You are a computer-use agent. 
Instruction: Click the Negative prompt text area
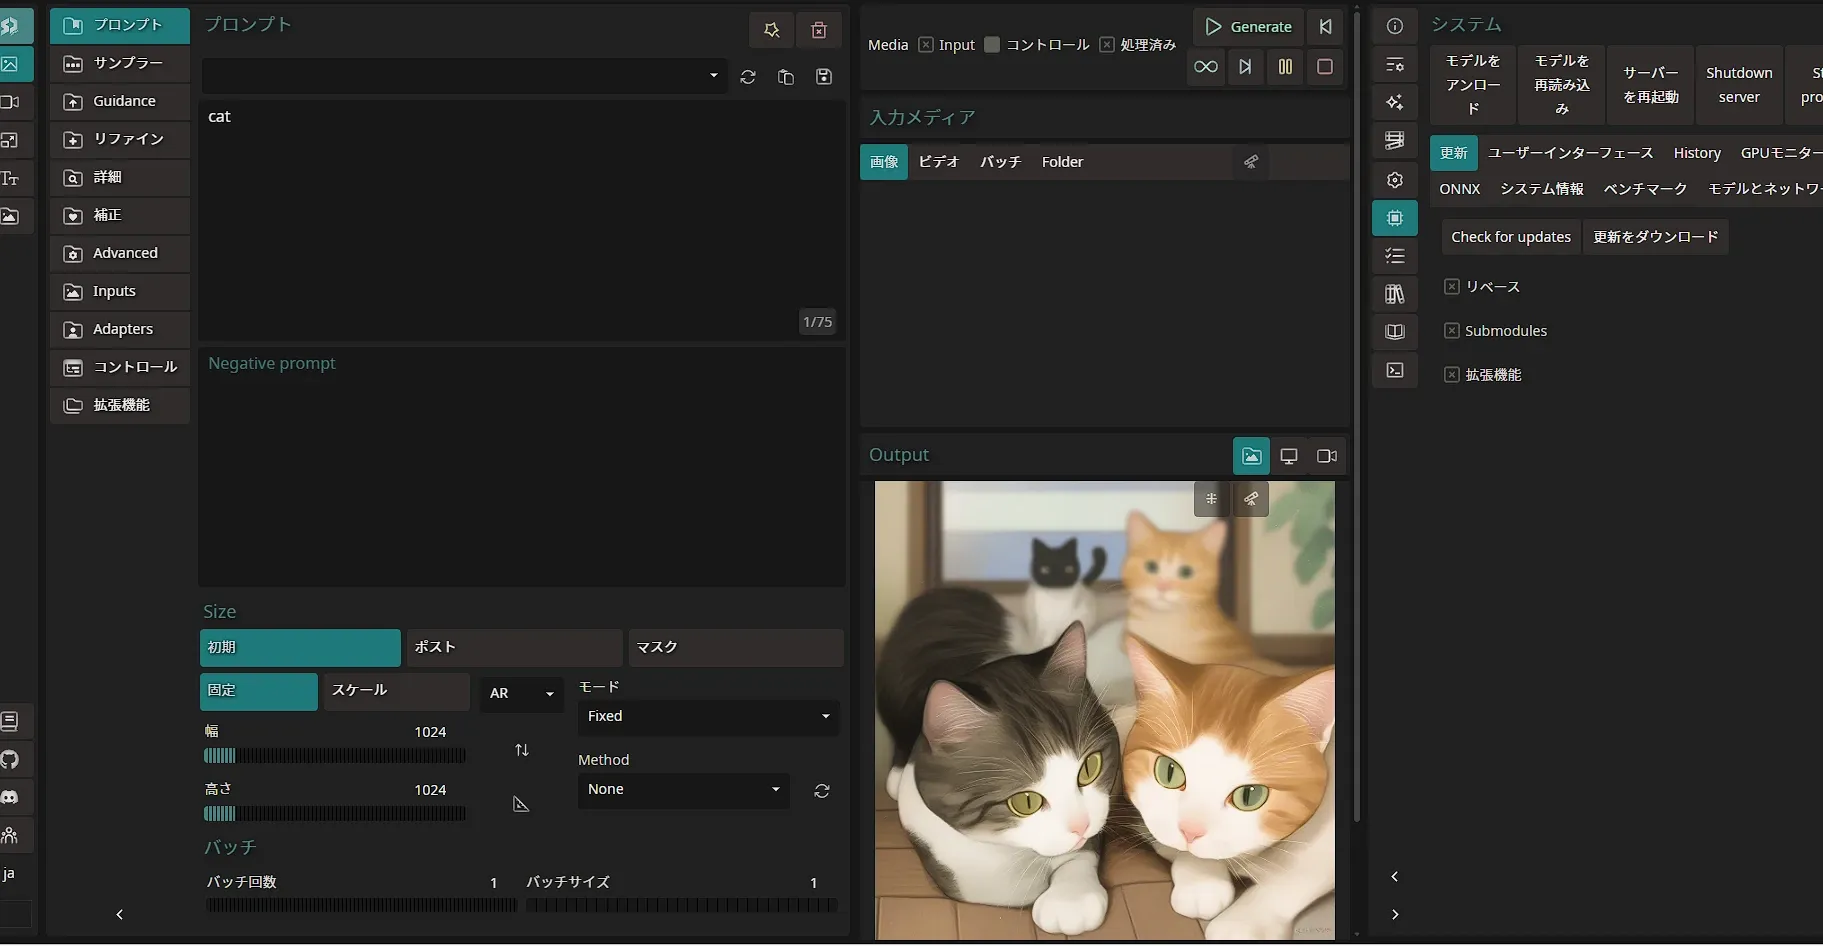click(522, 467)
